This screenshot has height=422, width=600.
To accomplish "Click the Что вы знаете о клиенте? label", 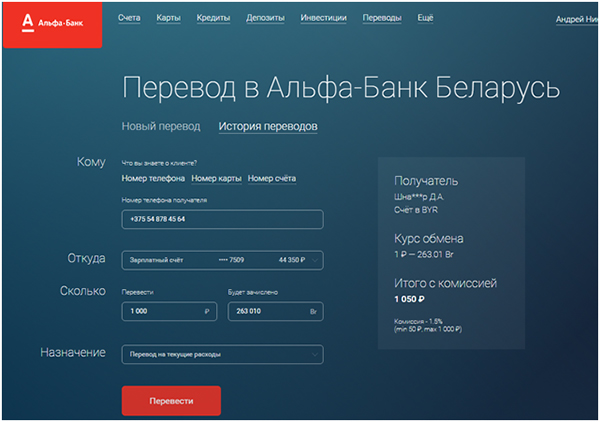I will [x=159, y=163].
